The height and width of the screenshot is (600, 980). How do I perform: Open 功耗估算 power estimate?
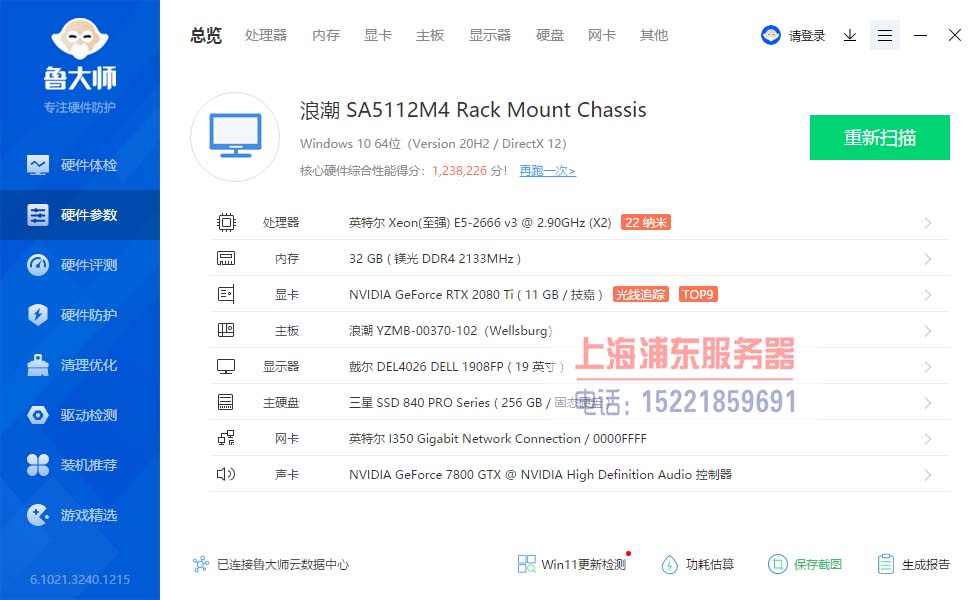pos(698,564)
